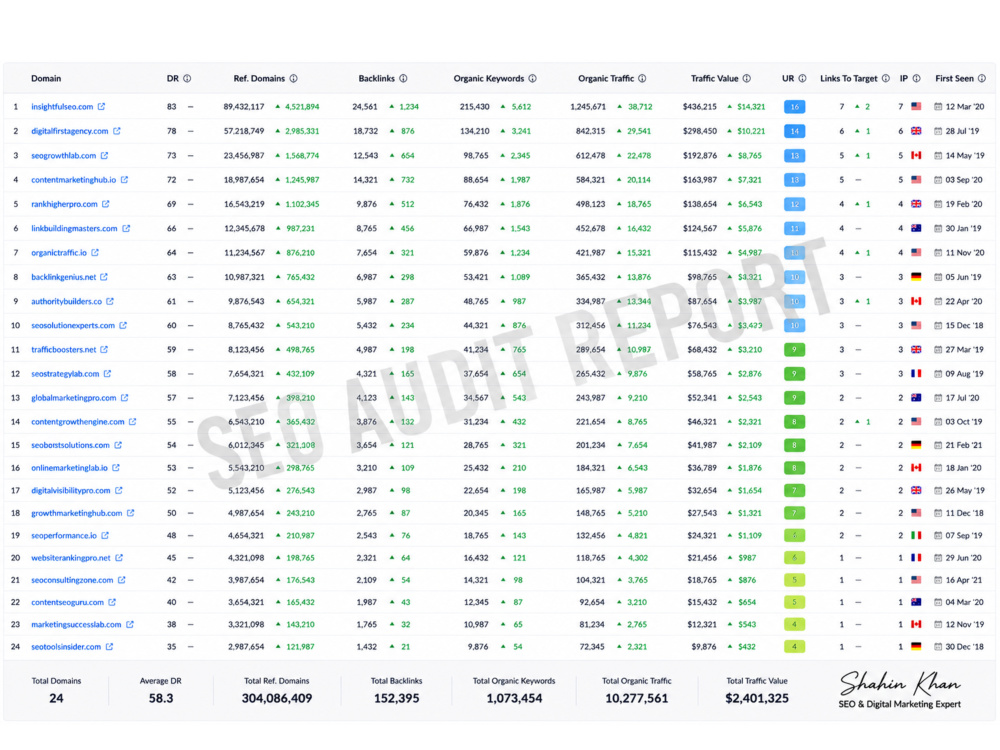The width and height of the screenshot is (1000, 750).
Task: Open external link icon beside authoritybuilders.co
Action: tap(110, 301)
